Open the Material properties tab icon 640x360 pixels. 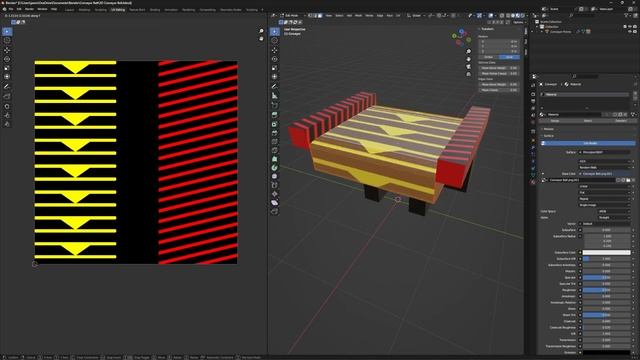coord(533,182)
